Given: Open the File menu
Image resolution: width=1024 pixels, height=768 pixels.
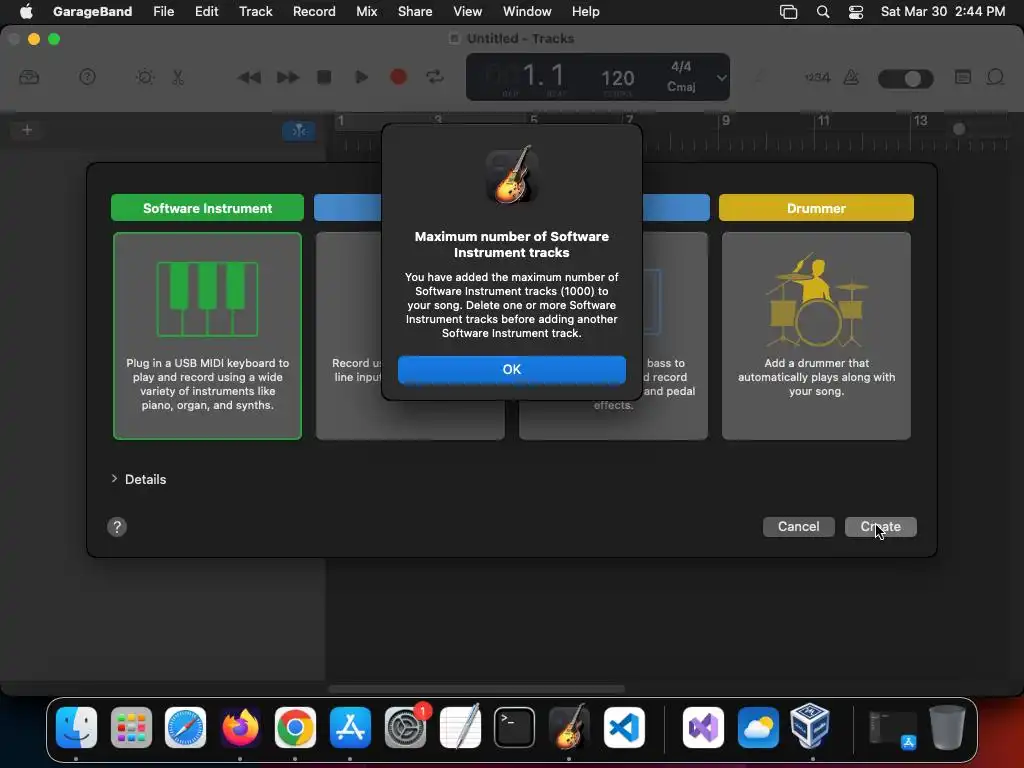Looking at the screenshot, I should click(x=163, y=11).
